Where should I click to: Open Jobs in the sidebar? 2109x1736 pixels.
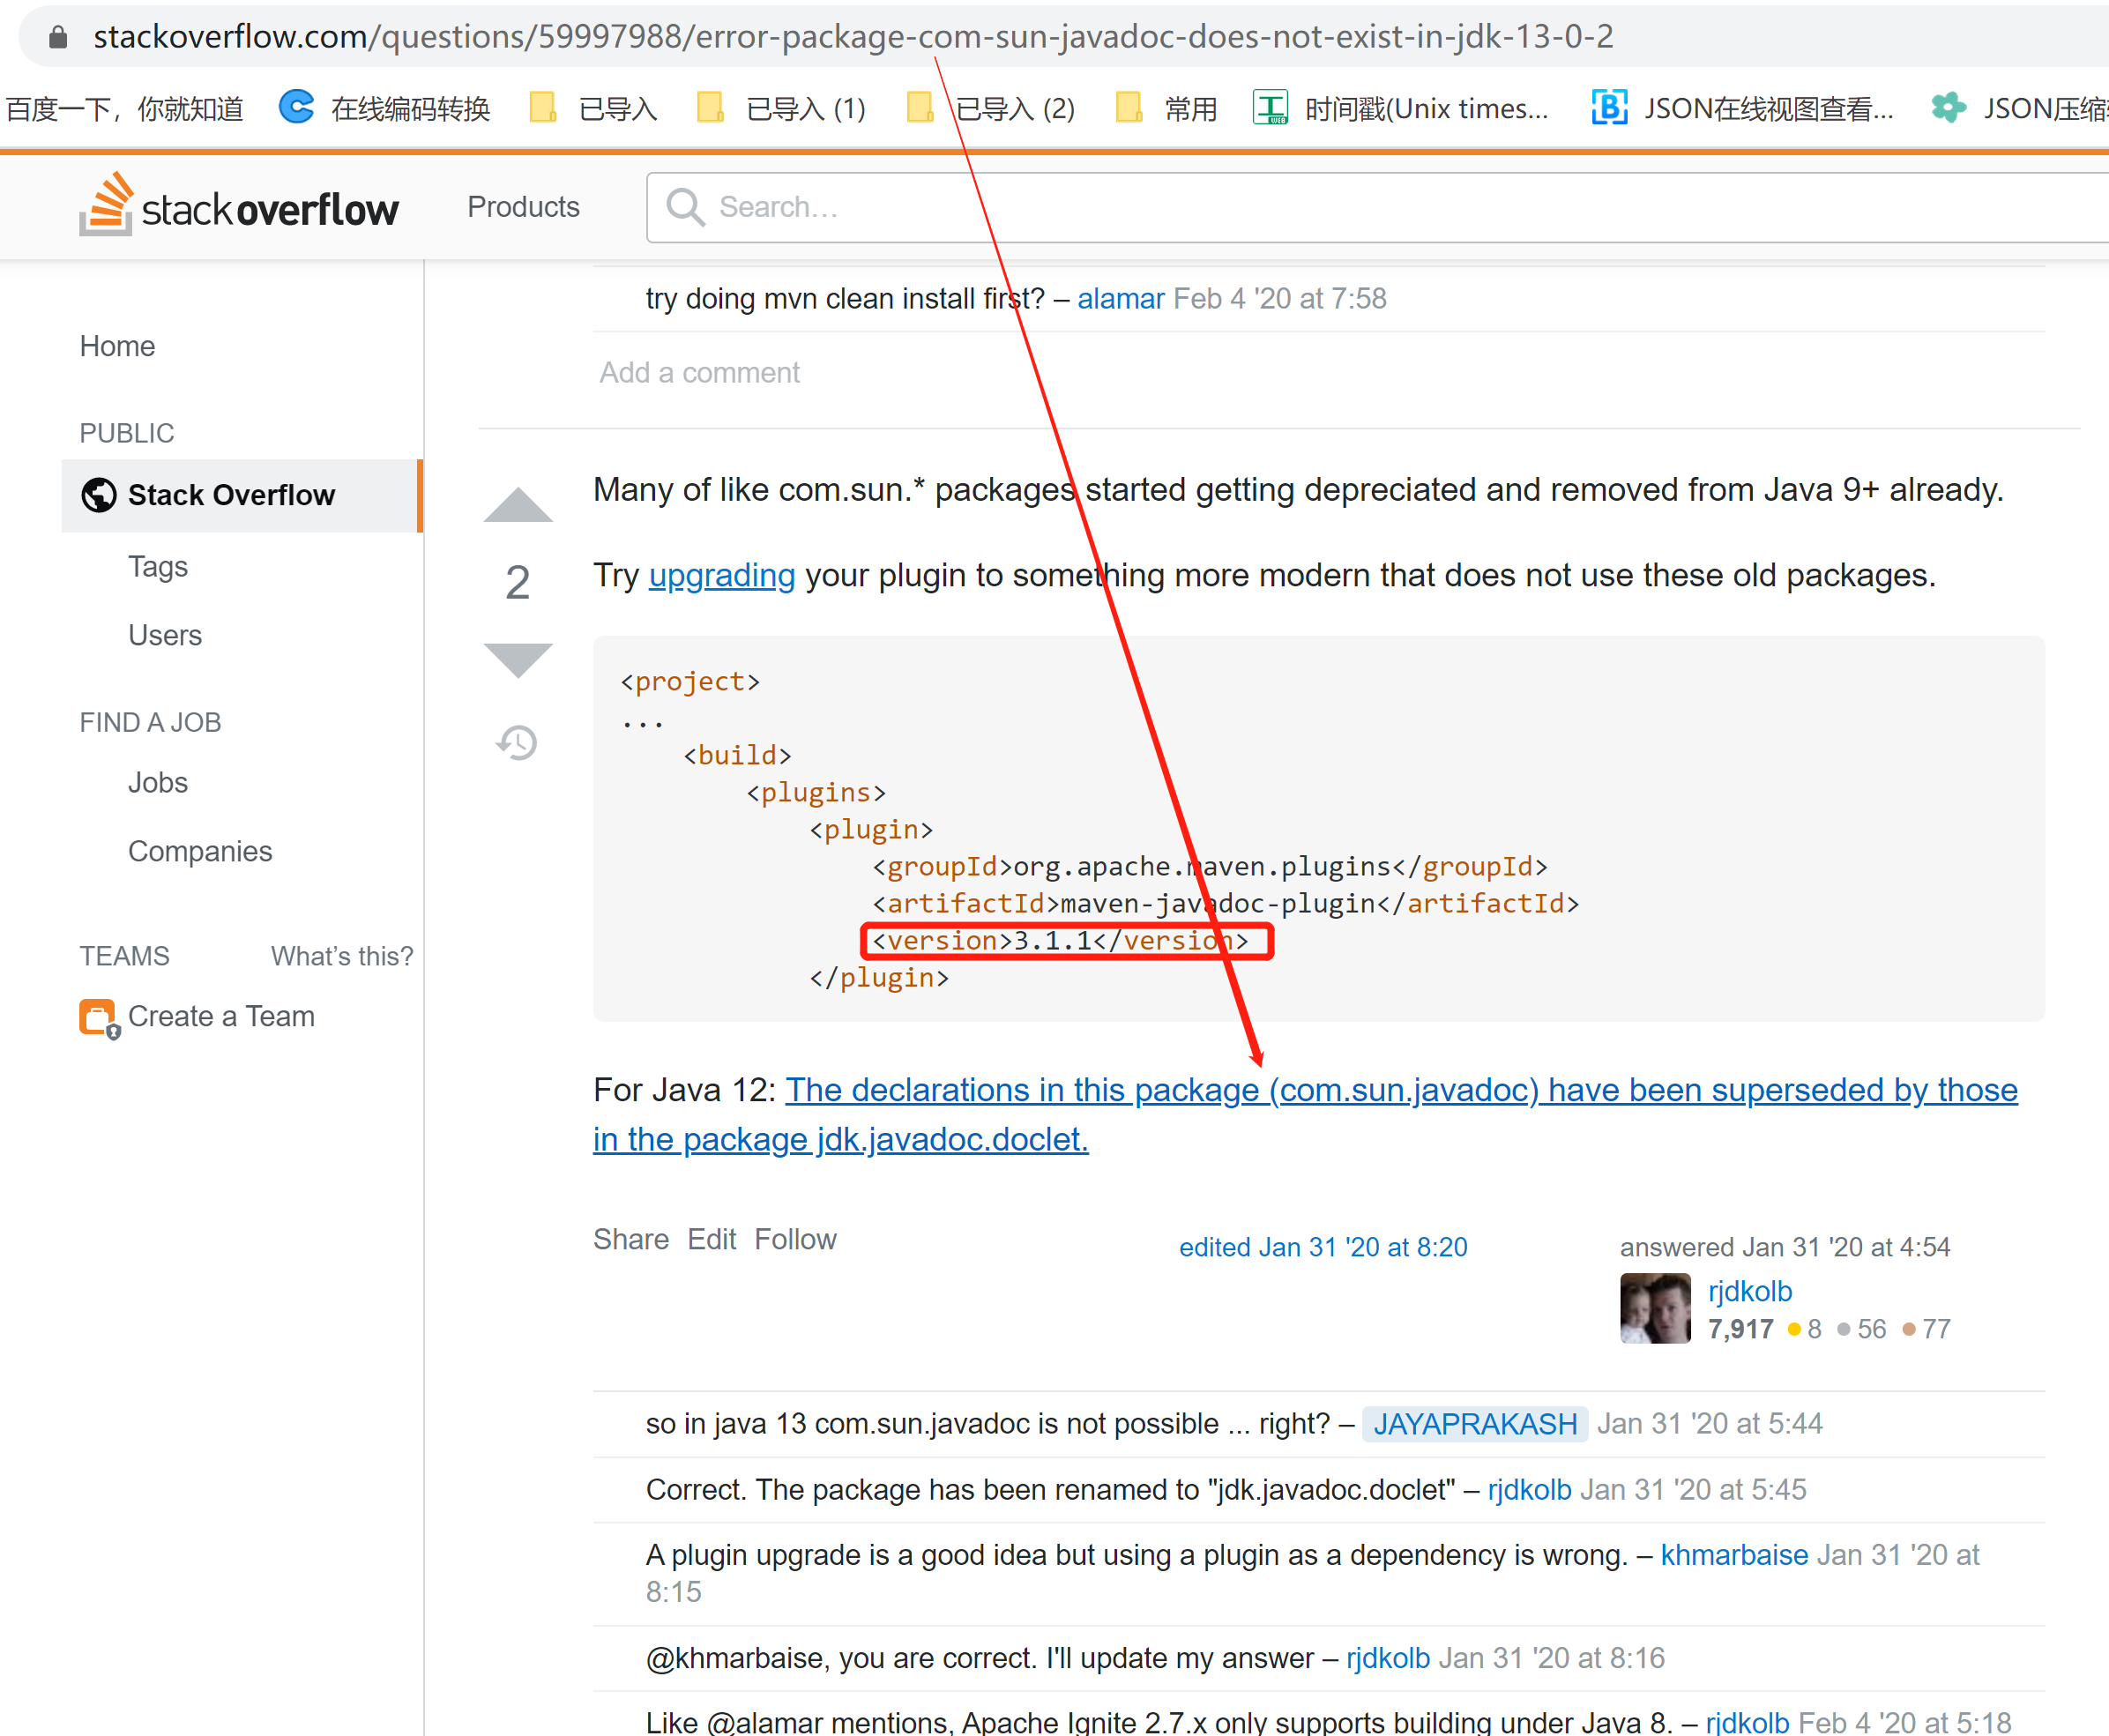tap(157, 782)
